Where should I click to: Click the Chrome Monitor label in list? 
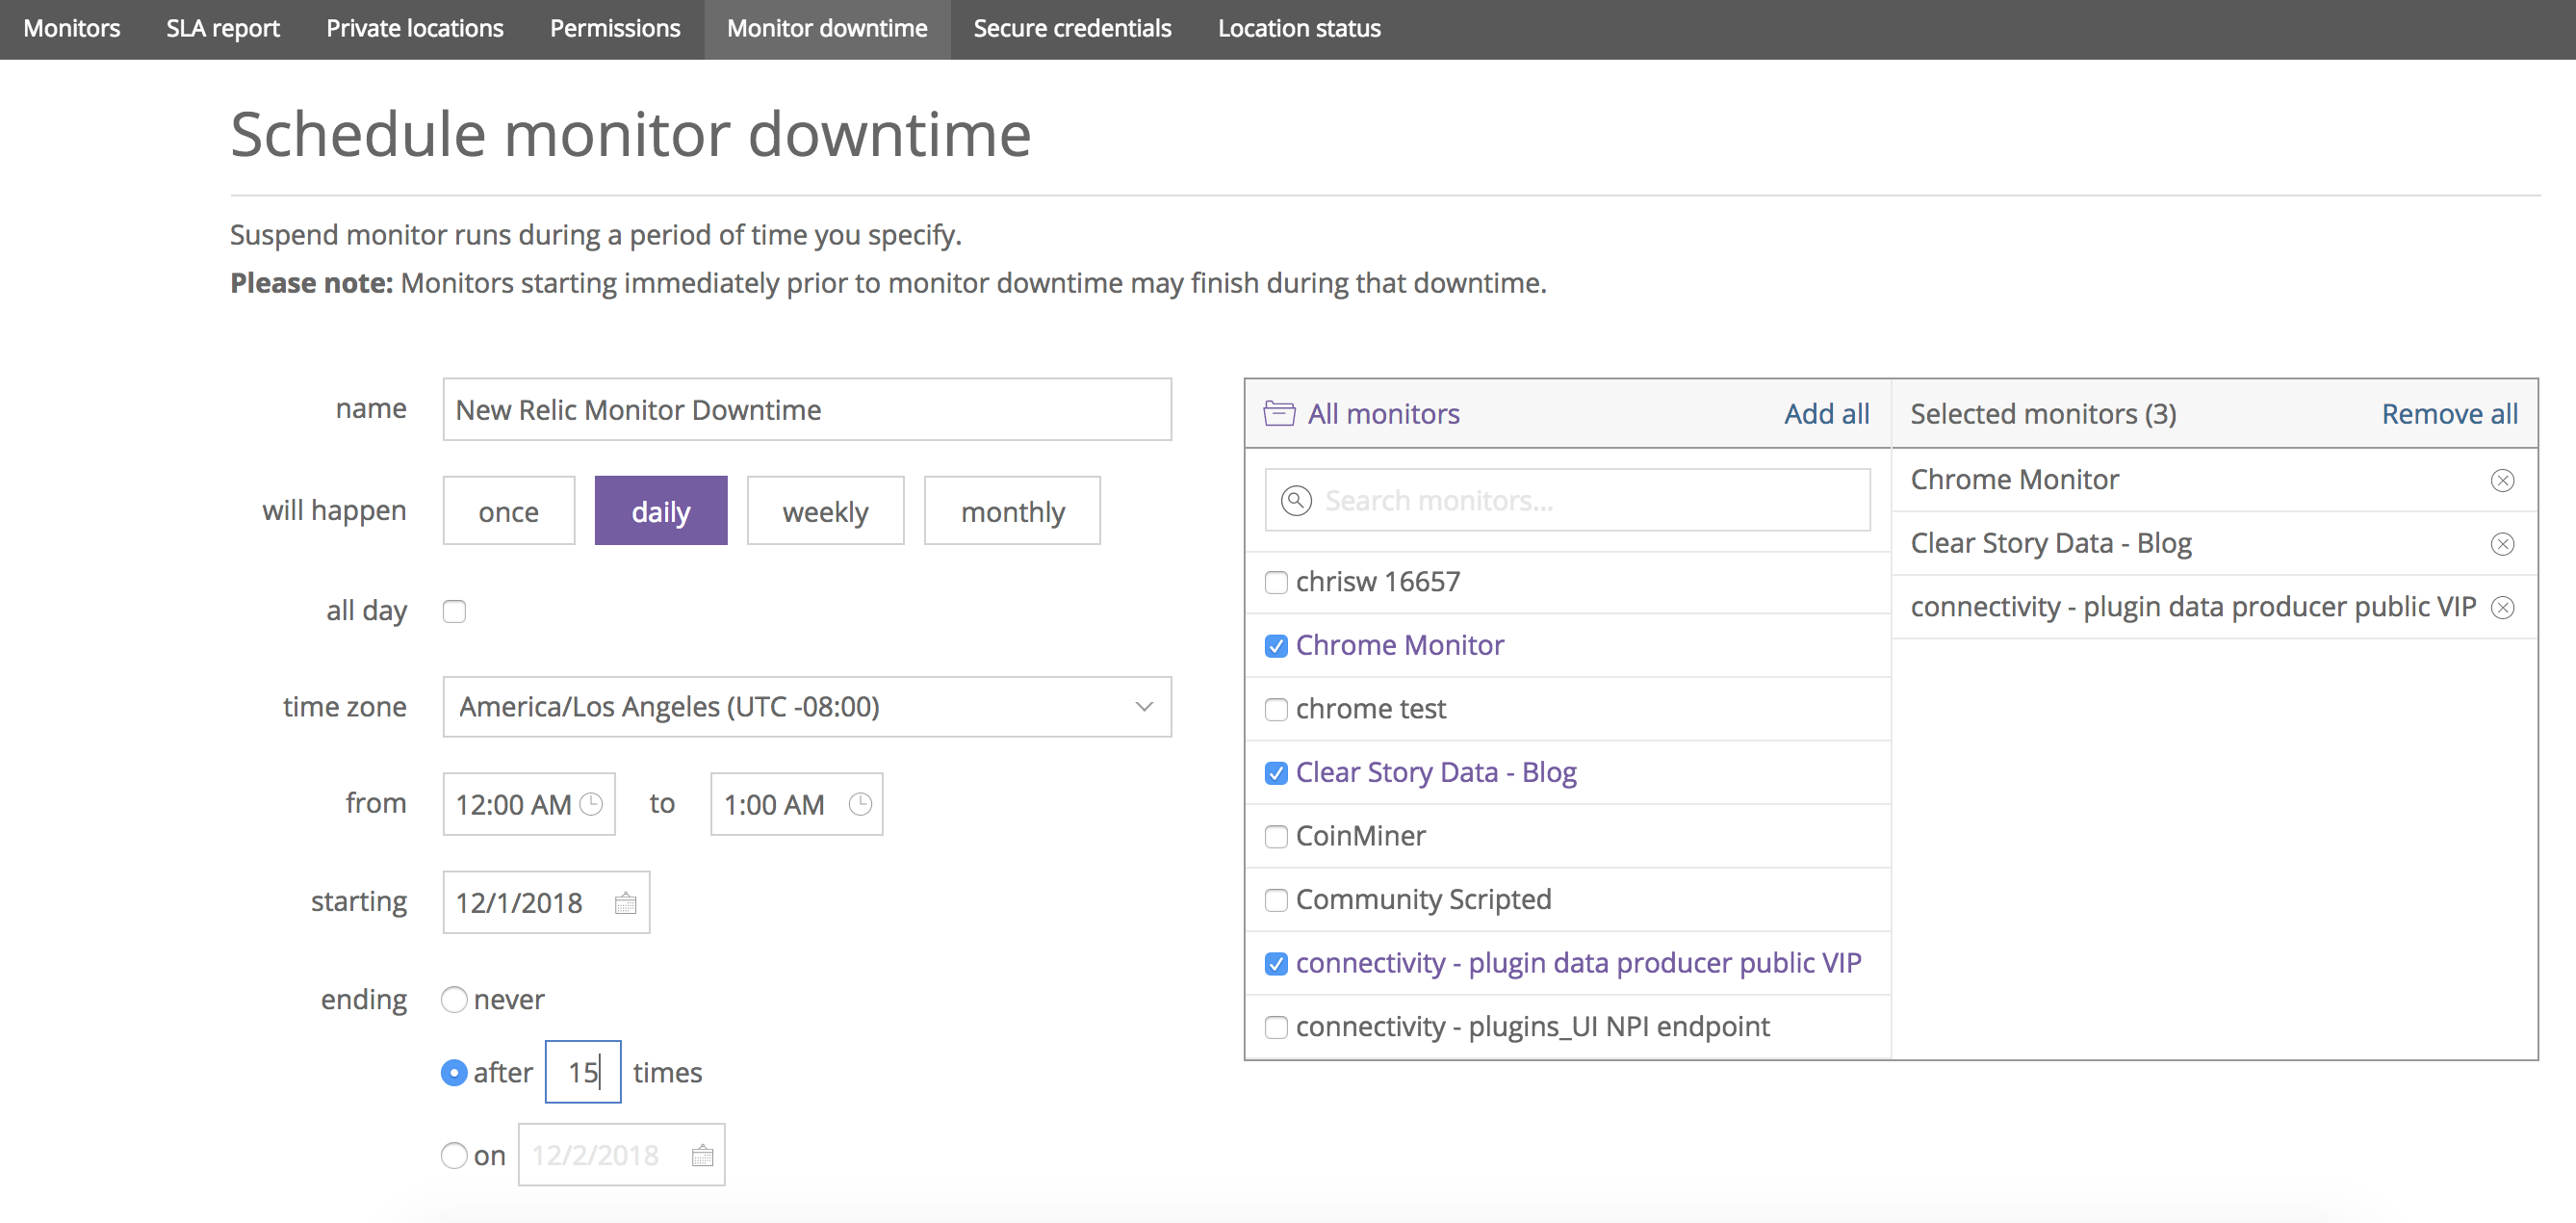click(1399, 645)
